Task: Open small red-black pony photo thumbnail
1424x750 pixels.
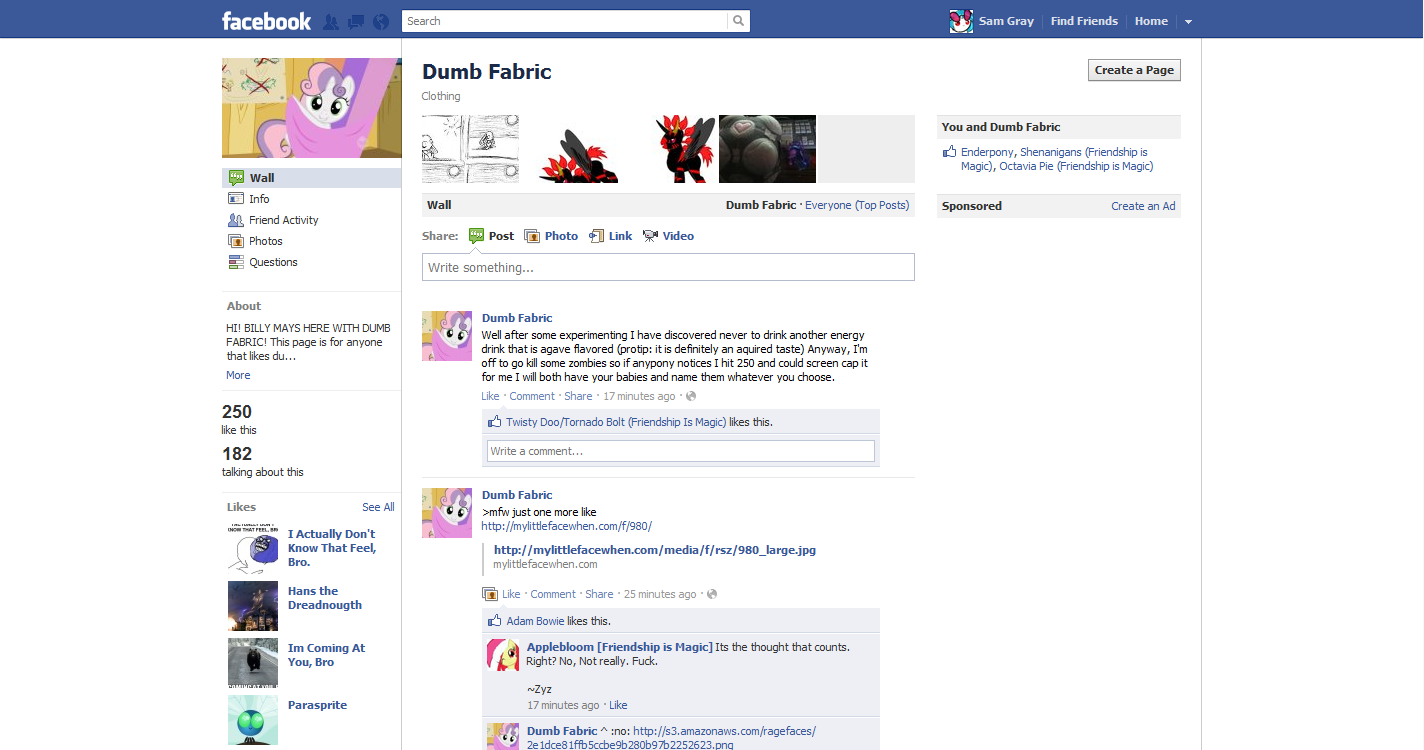Action: pyautogui.click(x=569, y=149)
